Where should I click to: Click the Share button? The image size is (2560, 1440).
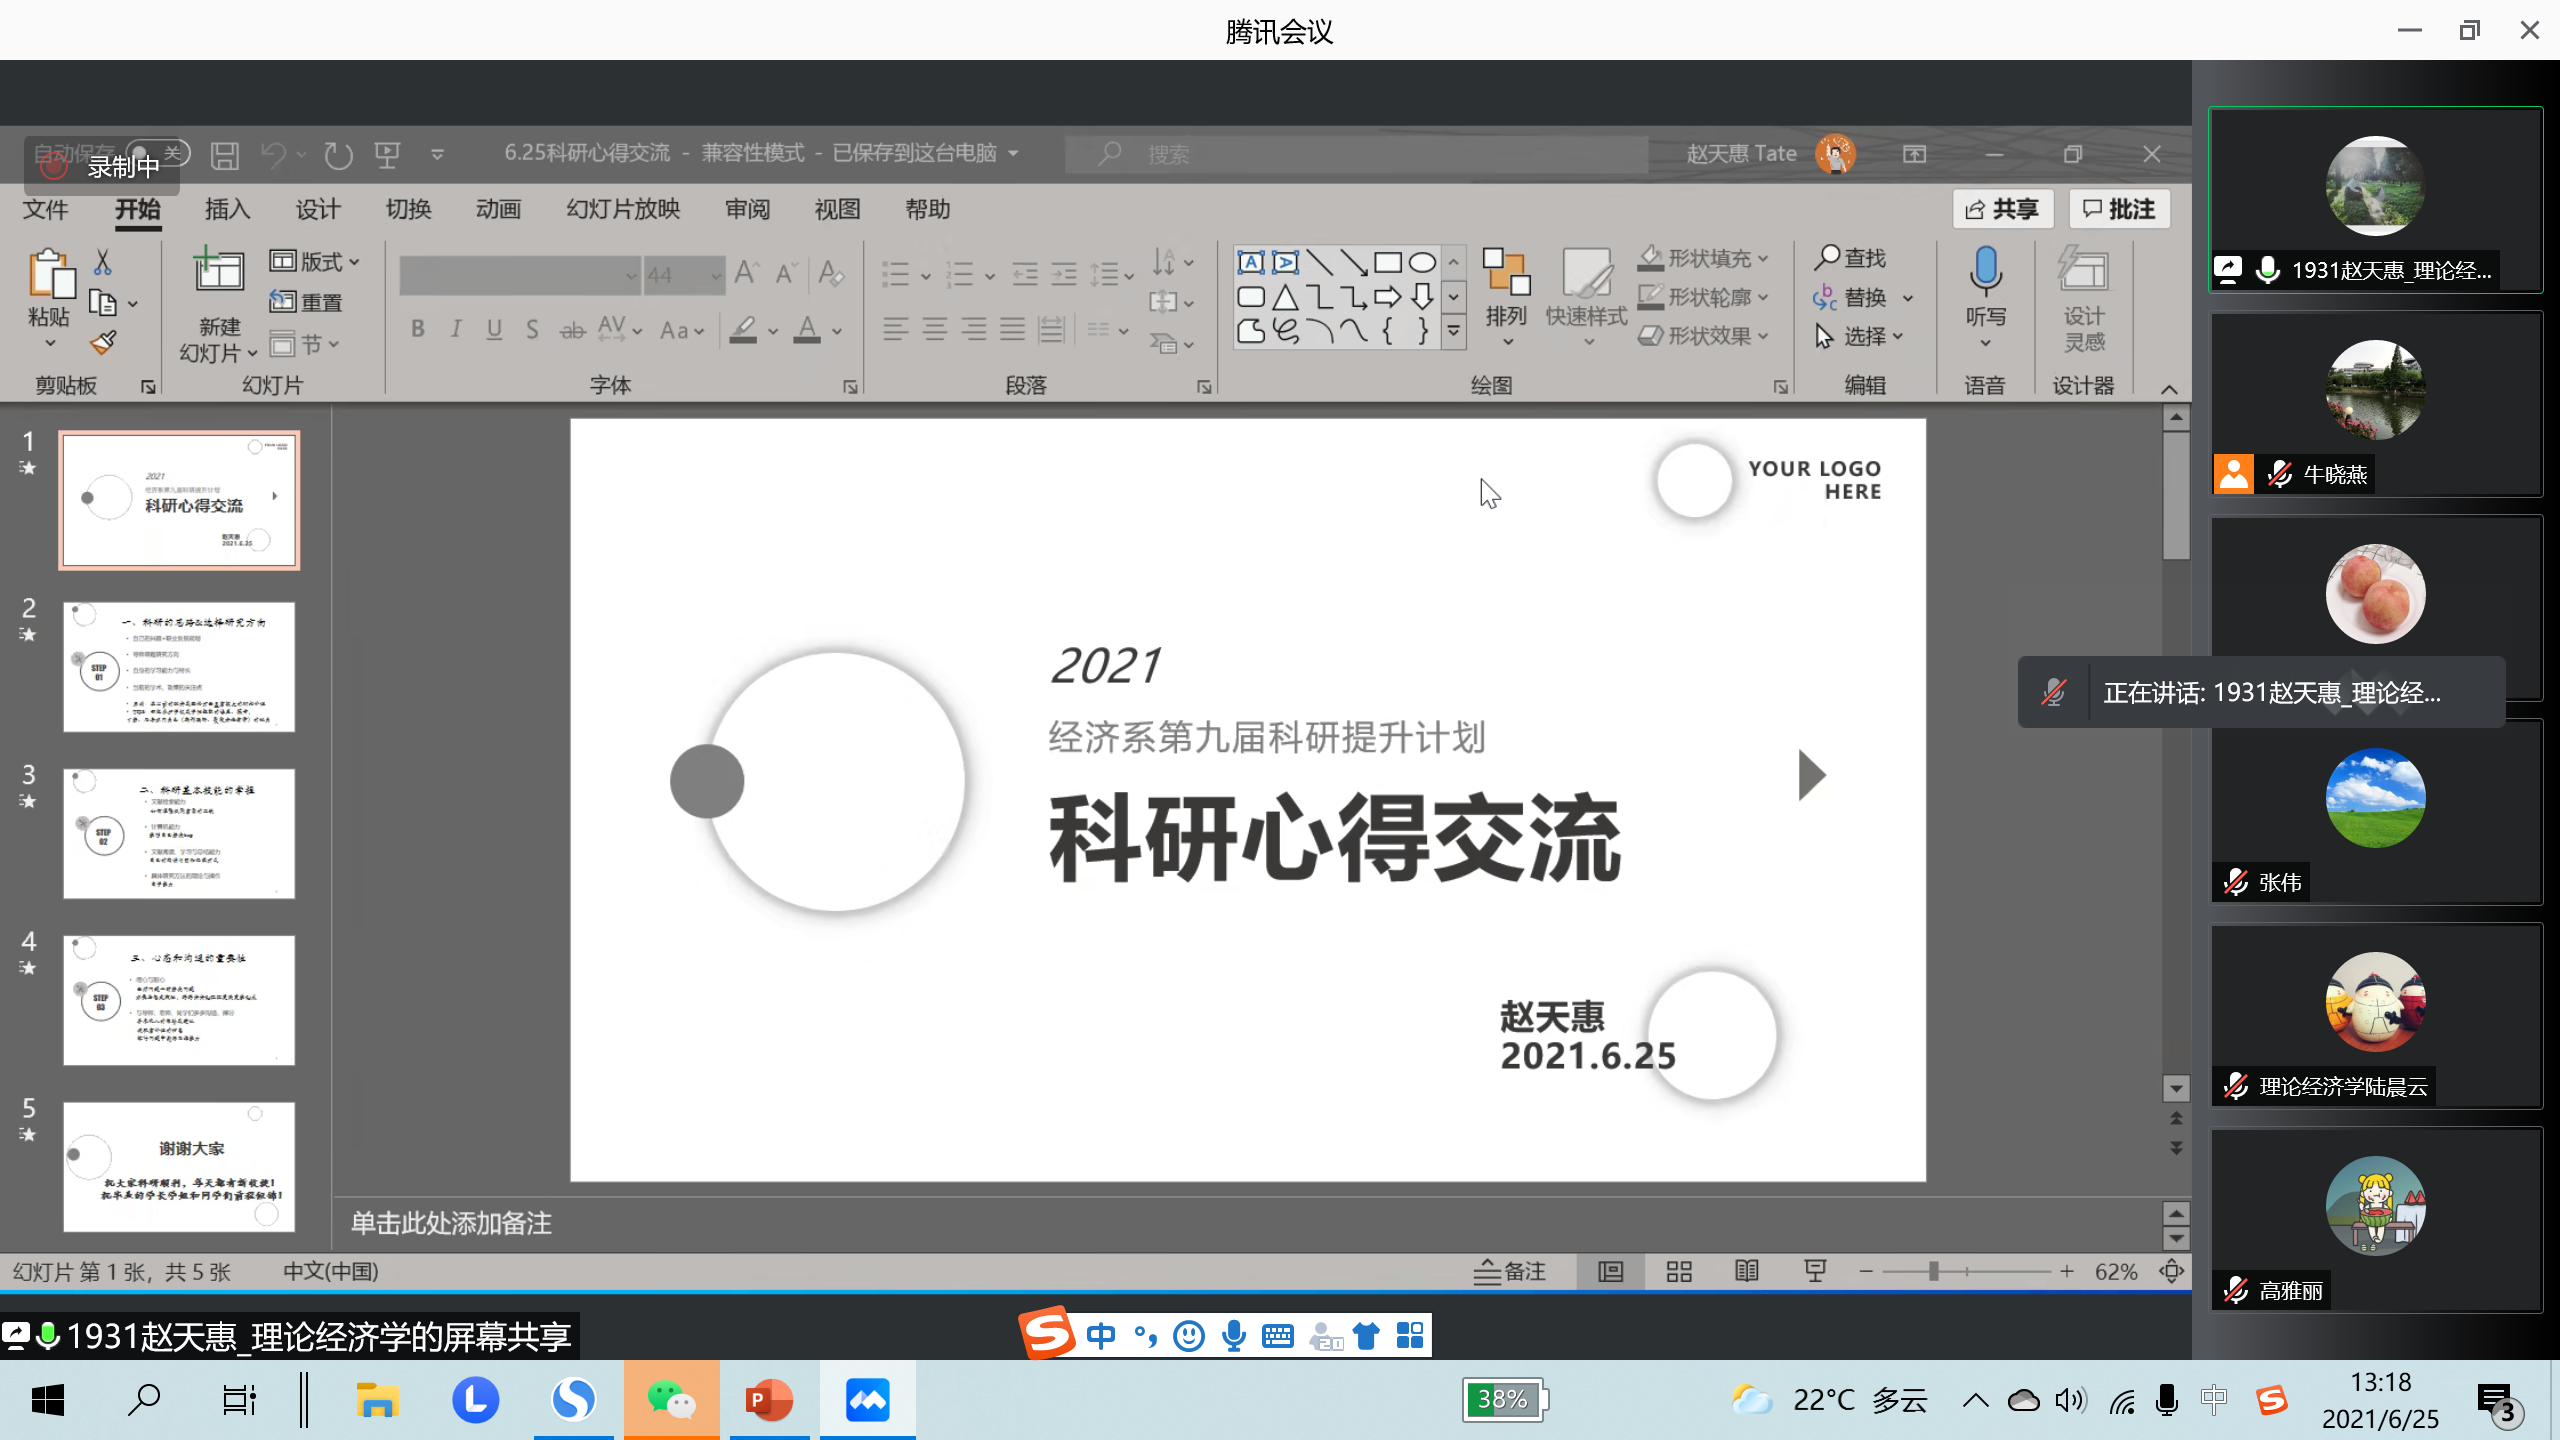click(2001, 209)
